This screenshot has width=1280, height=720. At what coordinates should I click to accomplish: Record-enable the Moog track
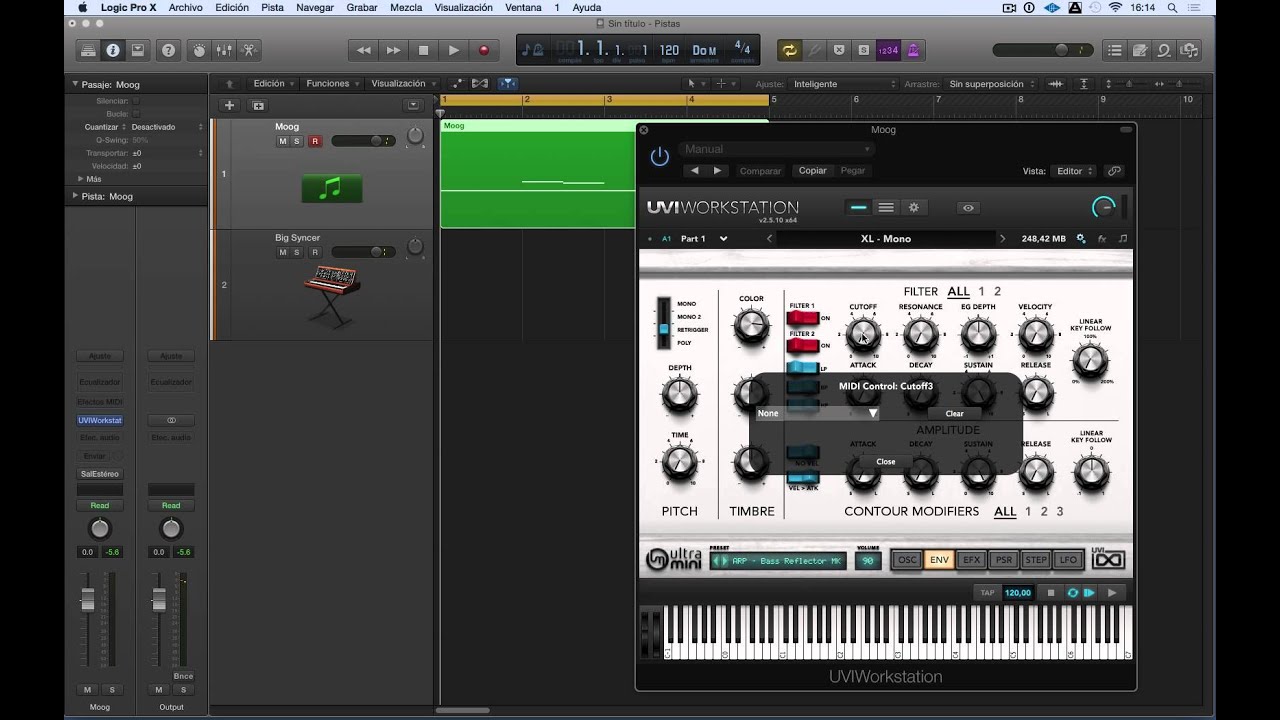(315, 141)
